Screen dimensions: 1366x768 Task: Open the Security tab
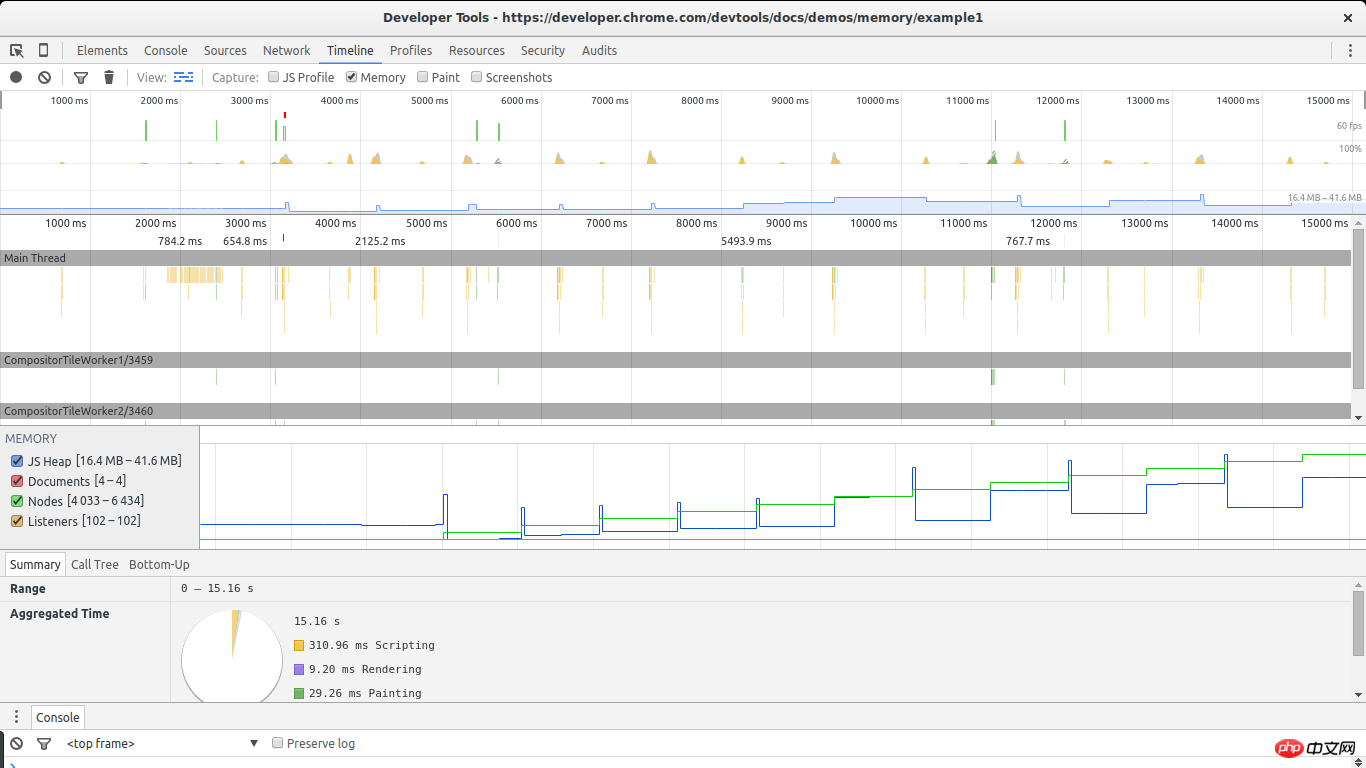(543, 51)
